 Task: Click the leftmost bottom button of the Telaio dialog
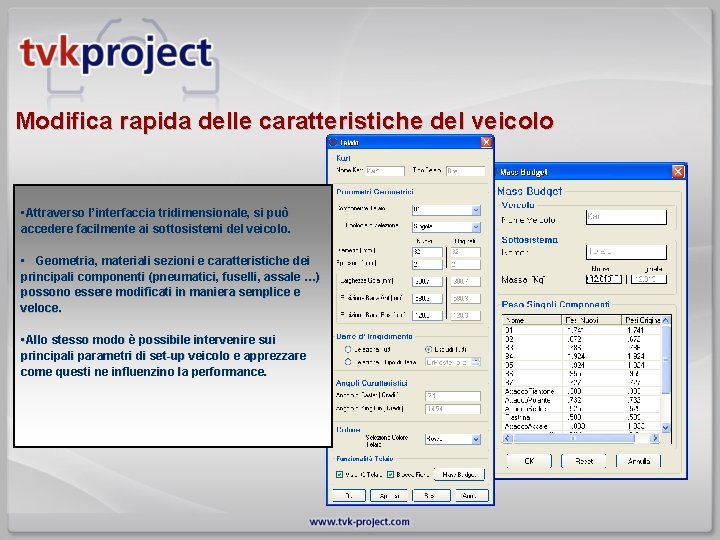349,495
